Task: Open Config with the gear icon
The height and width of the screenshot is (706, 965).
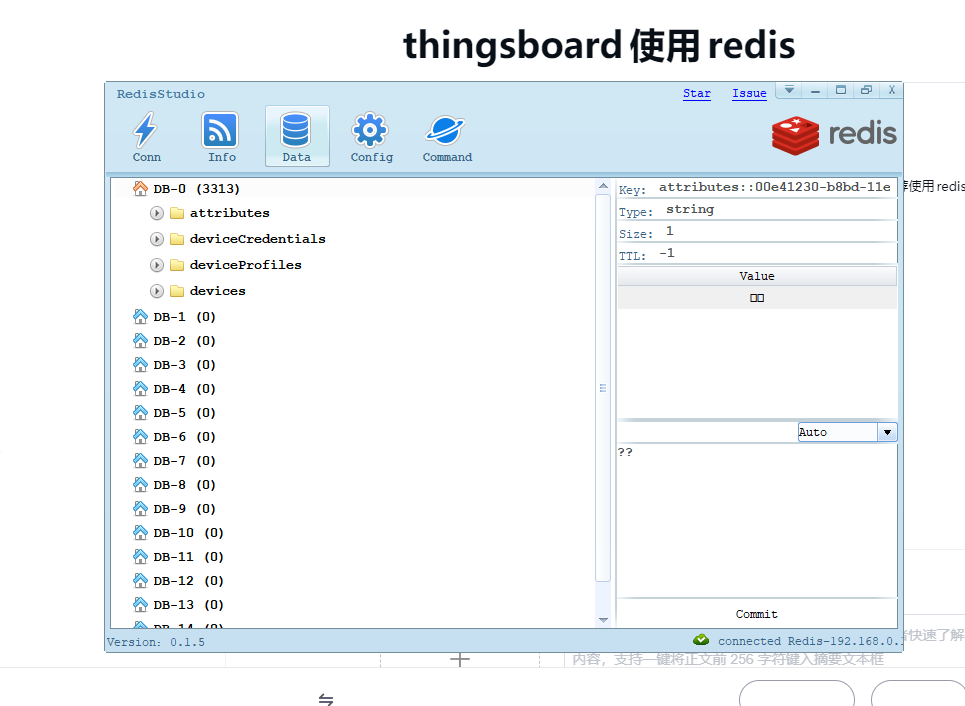Action: (x=370, y=130)
